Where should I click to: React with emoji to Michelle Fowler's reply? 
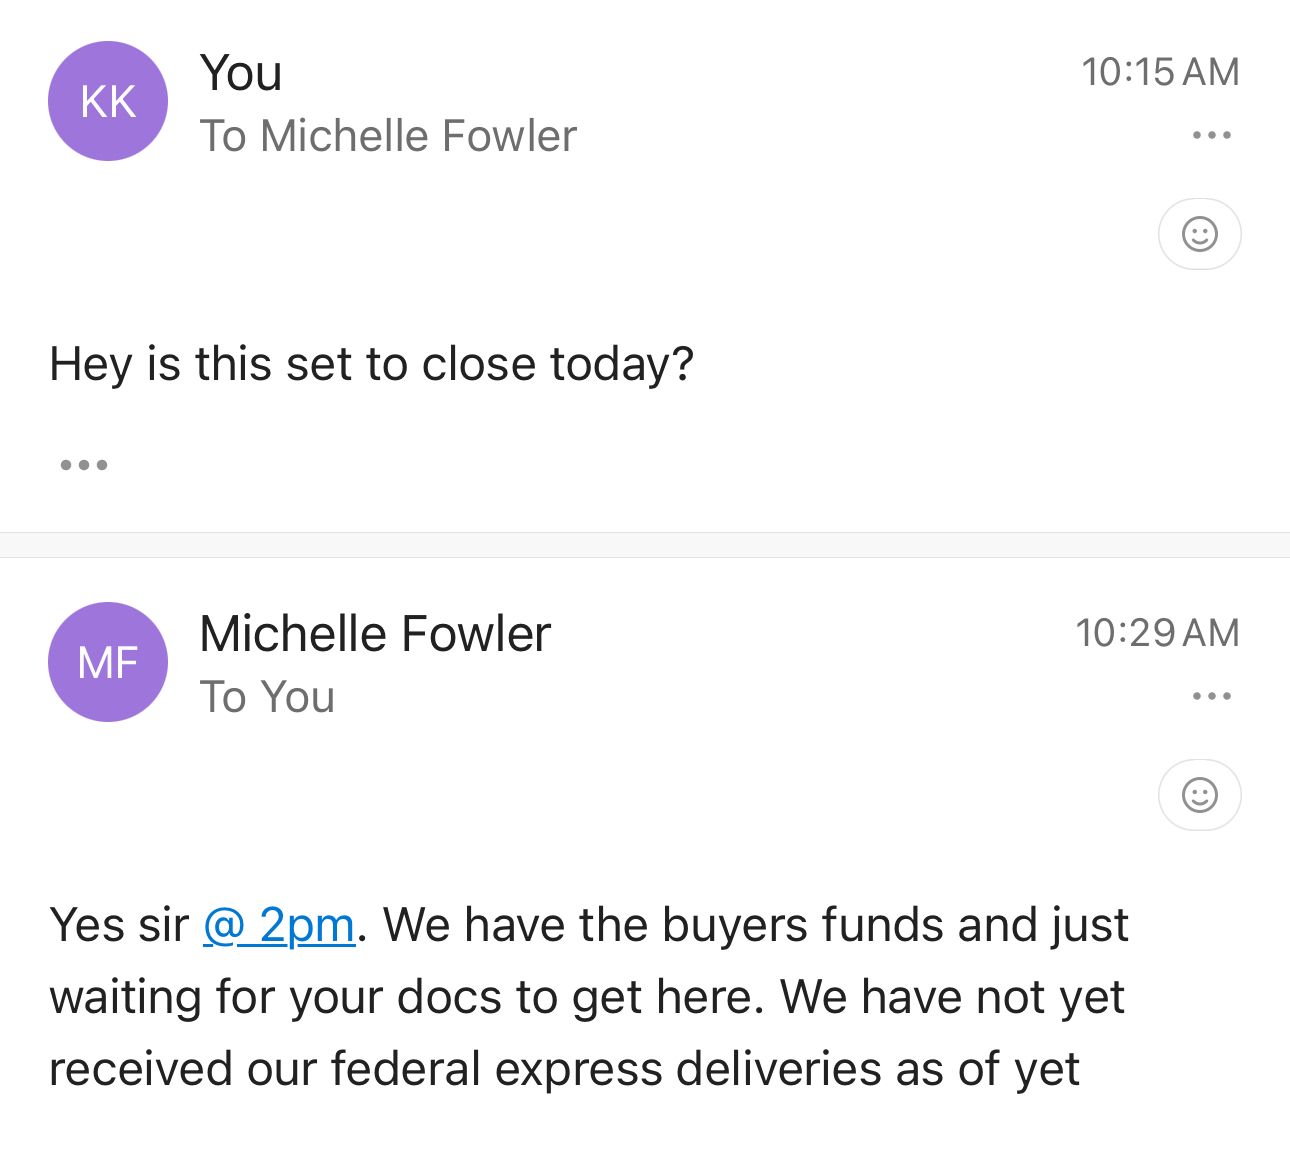tap(1199, 795)
